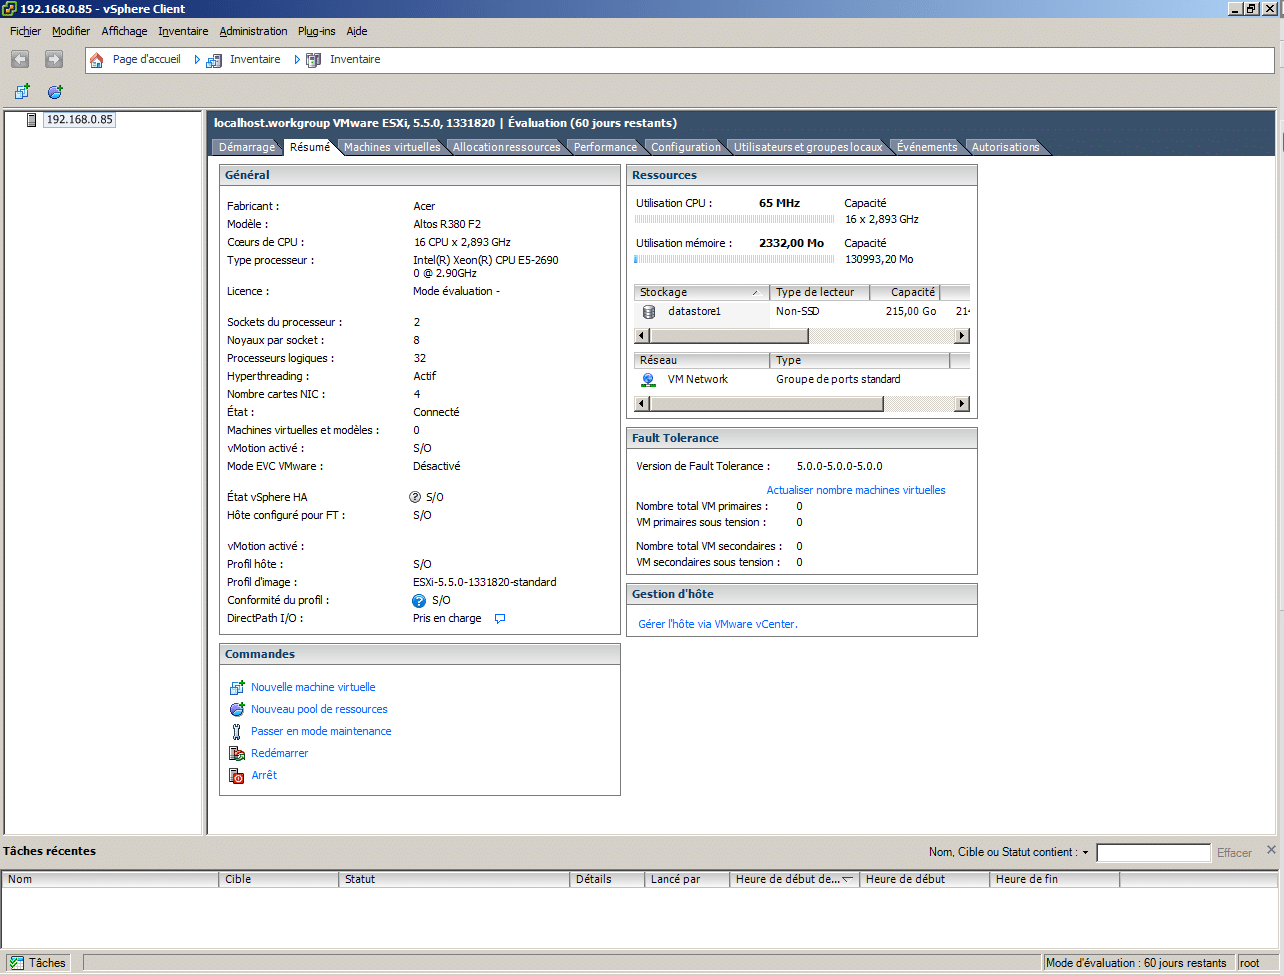Image resolution: width=1284 pixels, height=976 pixels.
Task: Click the Type de lecteur column header
Action: (820, 292)
